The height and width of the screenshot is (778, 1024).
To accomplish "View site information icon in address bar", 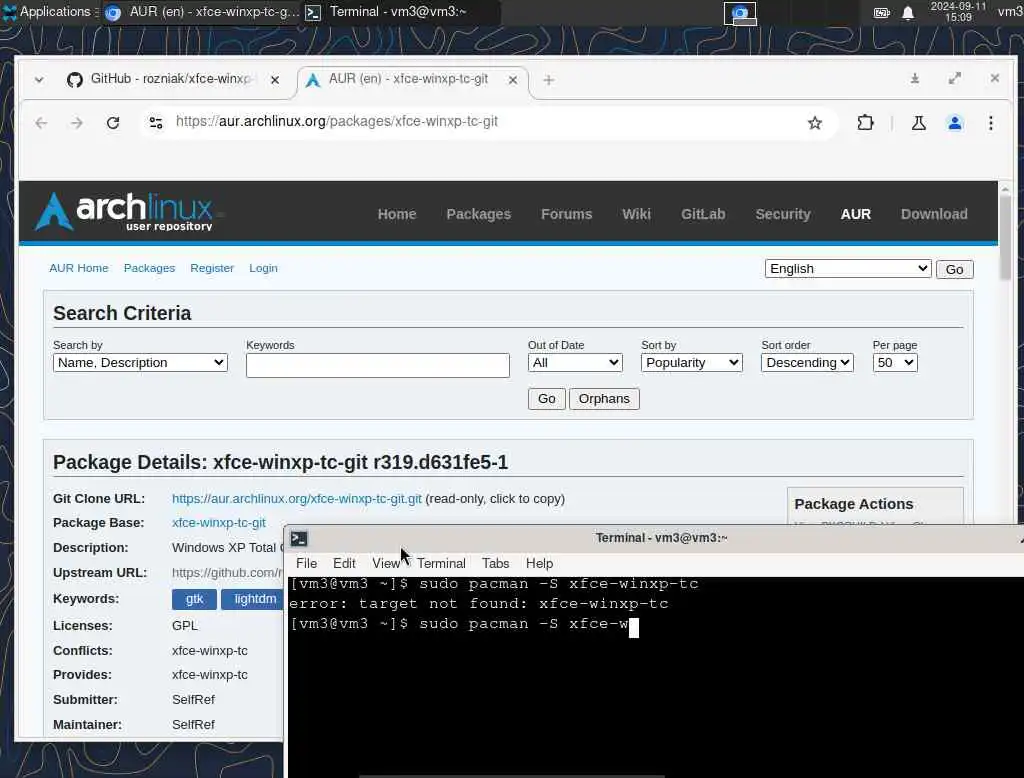I will coord(155,122).
